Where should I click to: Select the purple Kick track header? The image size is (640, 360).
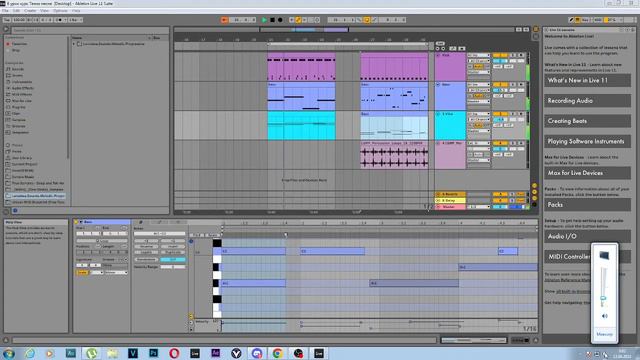click(450, 67)
